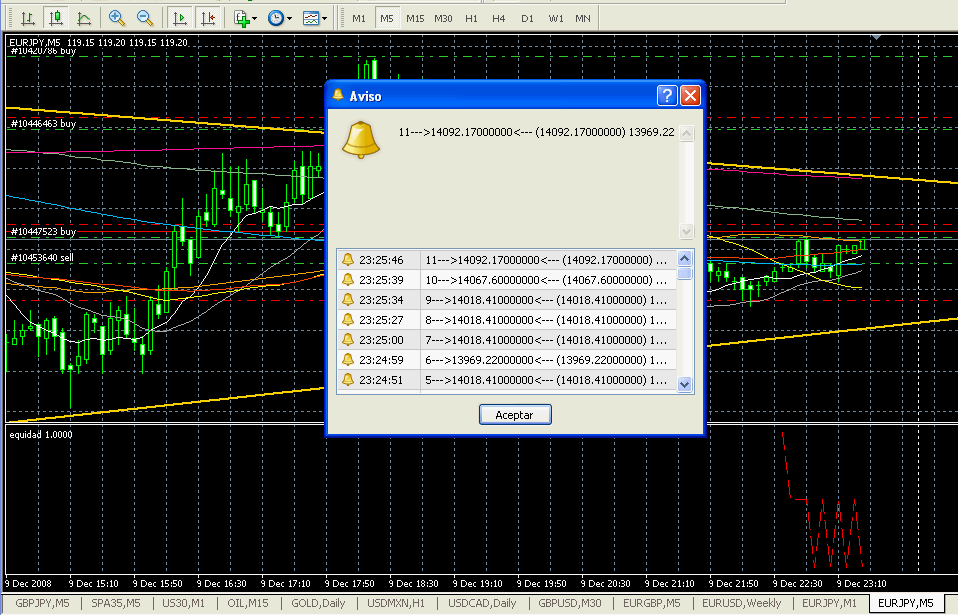Open the periods clock tool
Image resolution: width=958 pixels, height=615 pixels.
[x=276, y=18]
